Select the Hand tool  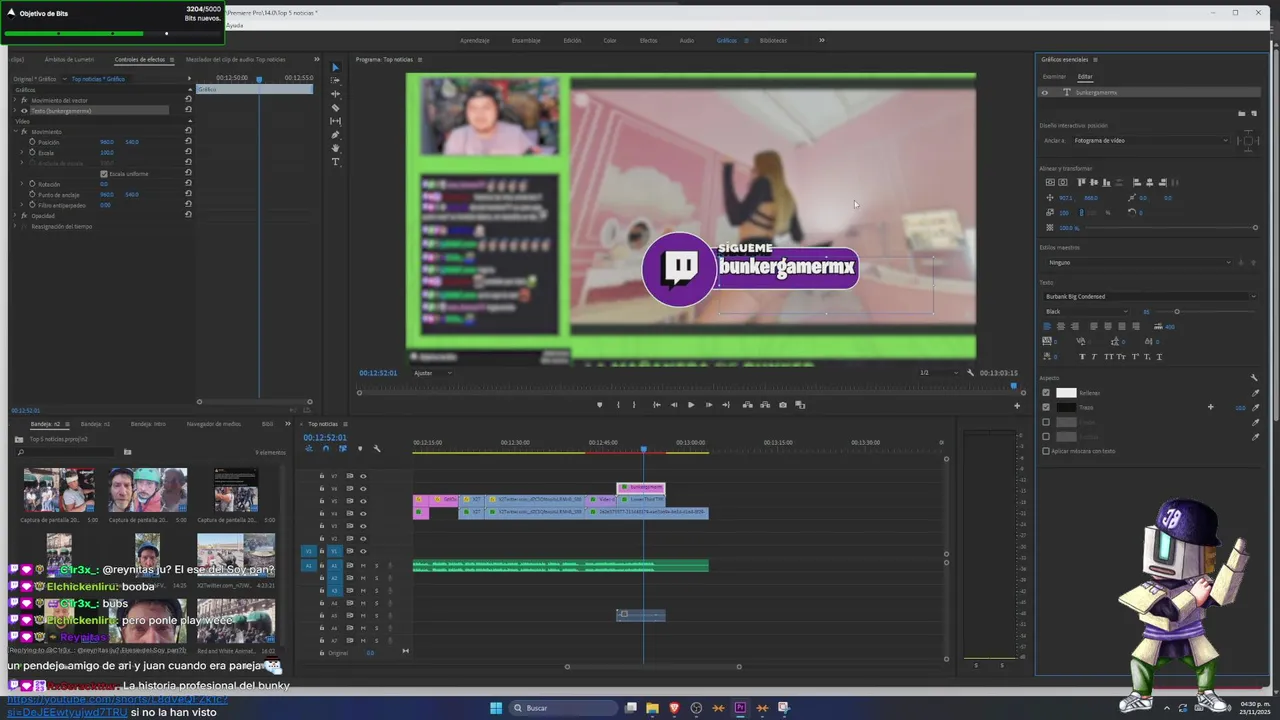[x=335, y=148]
